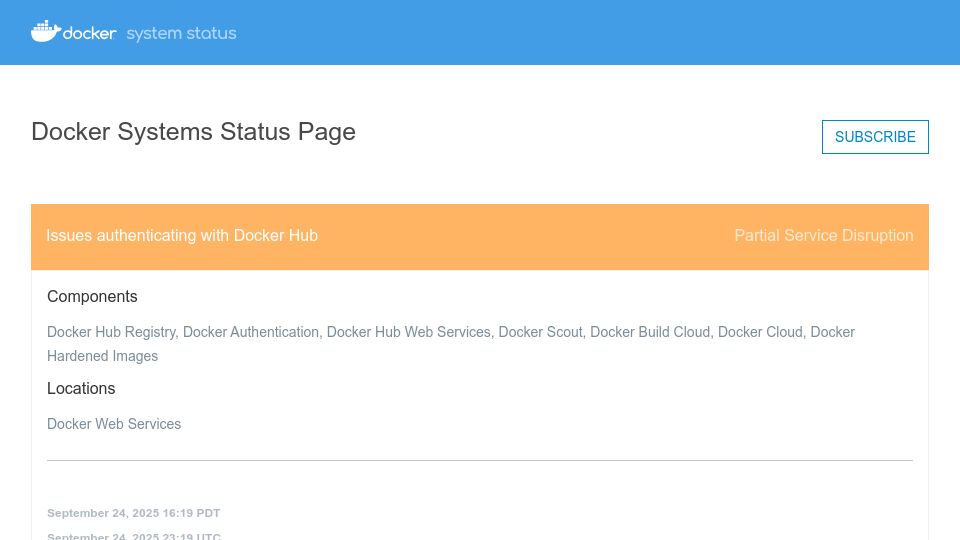960x540 pixels.
Task: Click the September 24, 2025 23:19 UTC timestamp
Action: point(133,536)
